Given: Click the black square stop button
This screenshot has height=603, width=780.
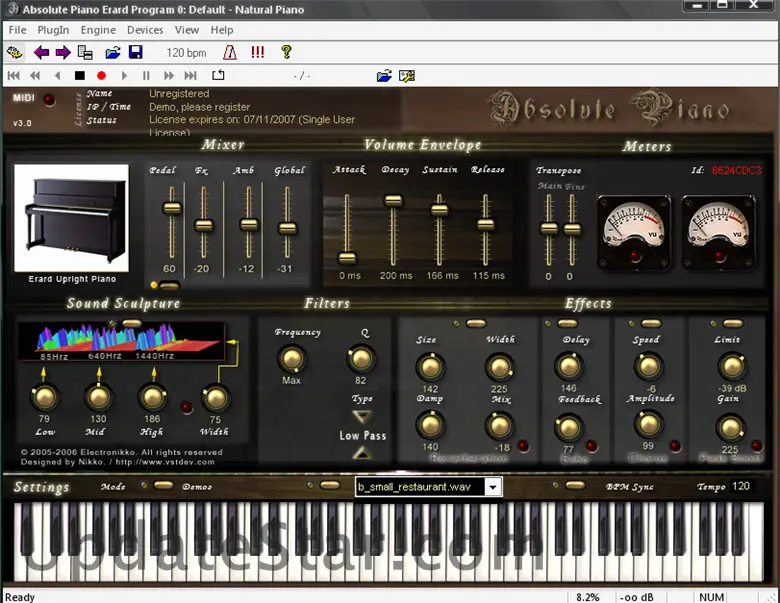Looking at the screenshot, I should pos(80,76).
